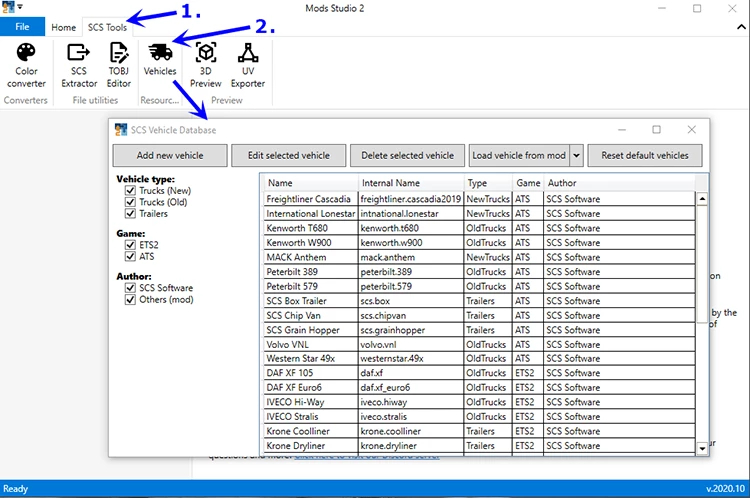
Task: Click the Vehicles truck icon
Action: 159,54
